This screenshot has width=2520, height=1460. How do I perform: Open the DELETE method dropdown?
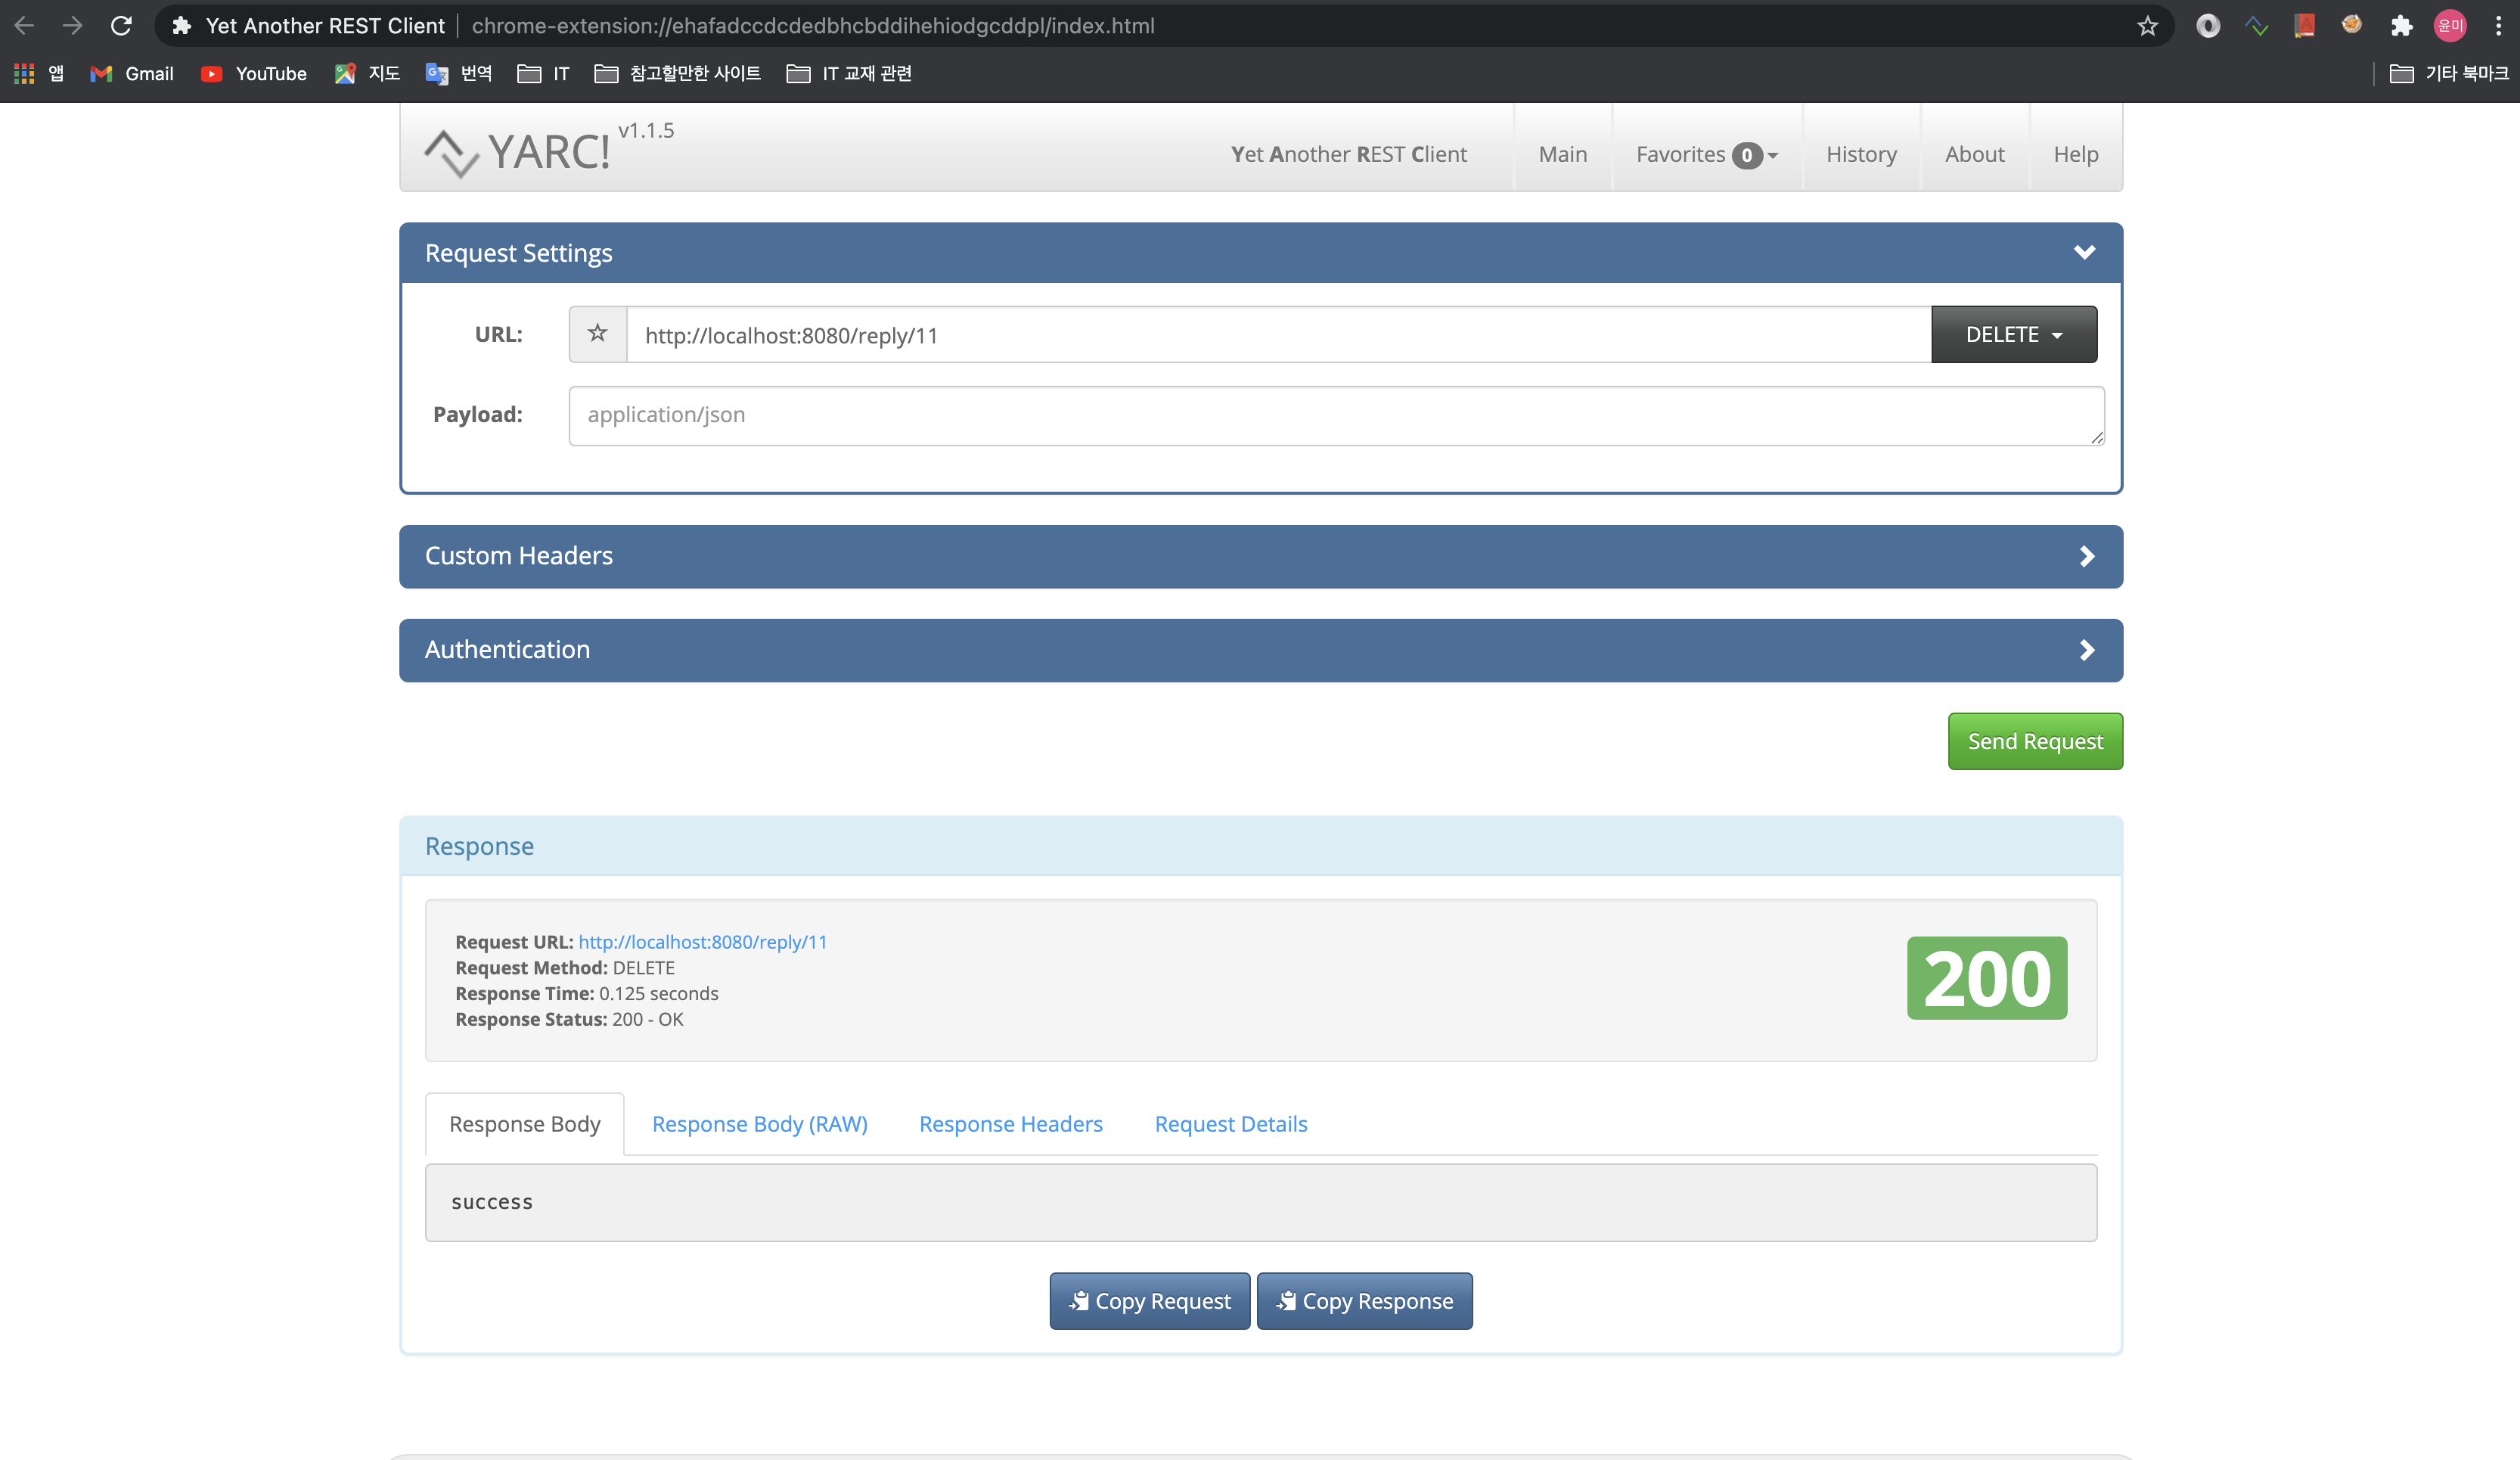2014,334
